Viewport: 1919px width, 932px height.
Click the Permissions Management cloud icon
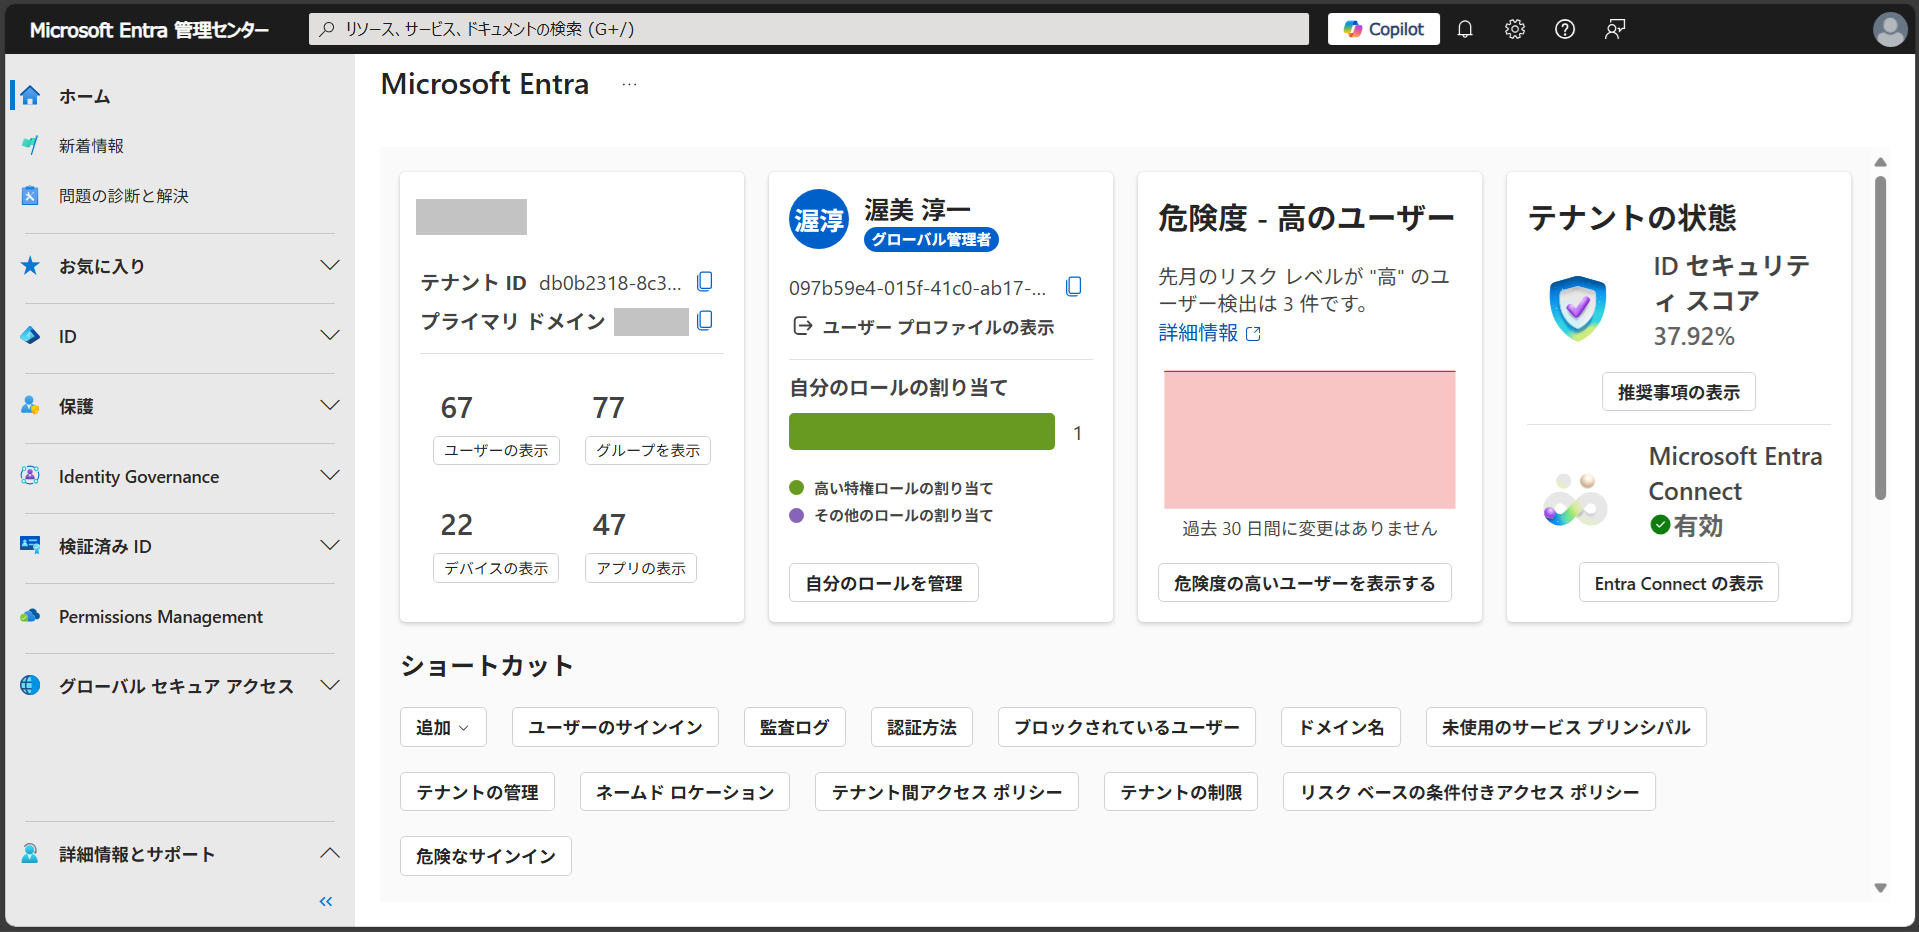point(31,616)
